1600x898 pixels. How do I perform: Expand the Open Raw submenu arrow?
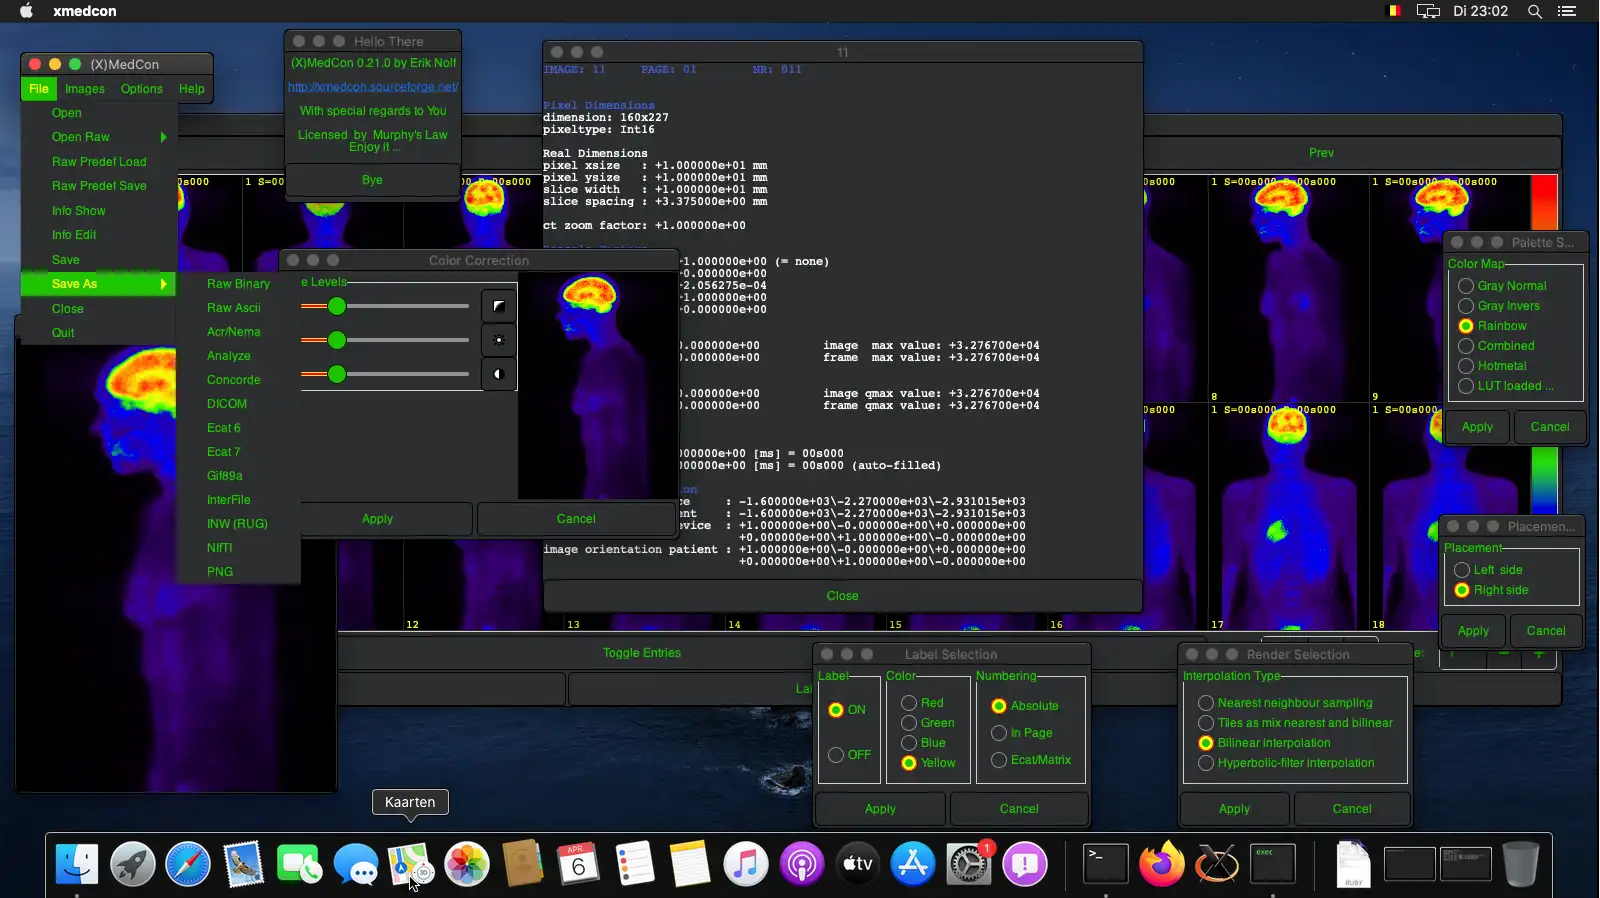pos(163,137)
